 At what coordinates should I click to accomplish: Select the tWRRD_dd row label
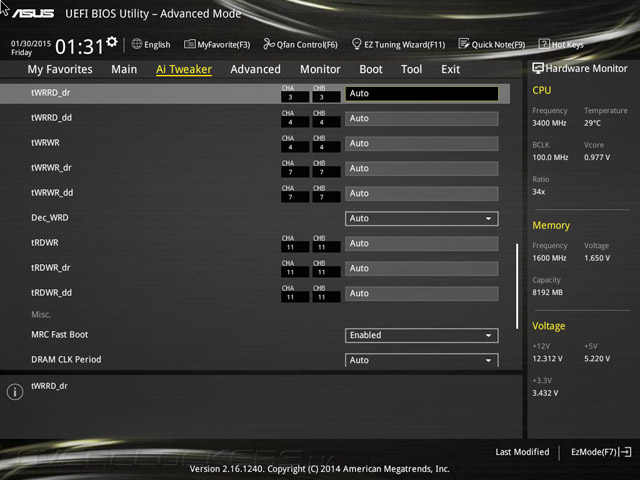click(x=51, y=118)
